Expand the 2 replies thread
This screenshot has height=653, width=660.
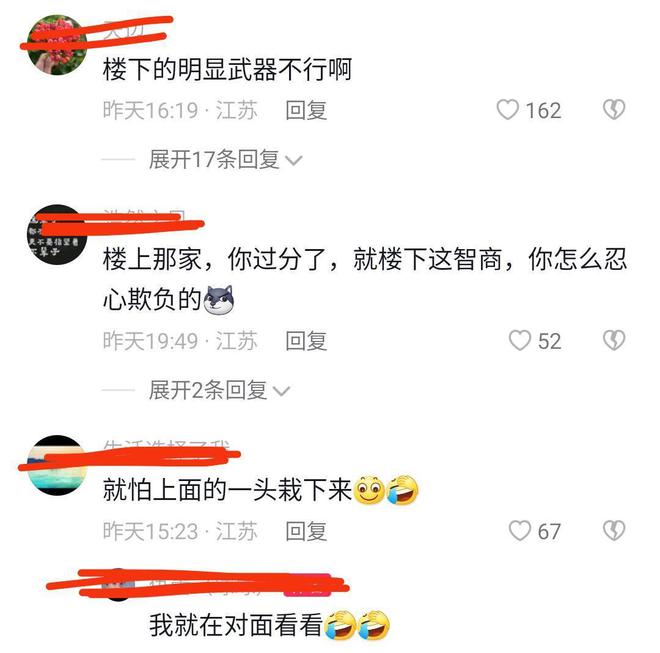(219, 390)
